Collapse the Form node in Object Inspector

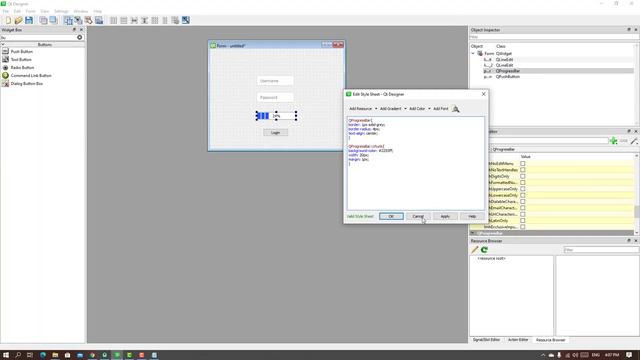(473, 53)
